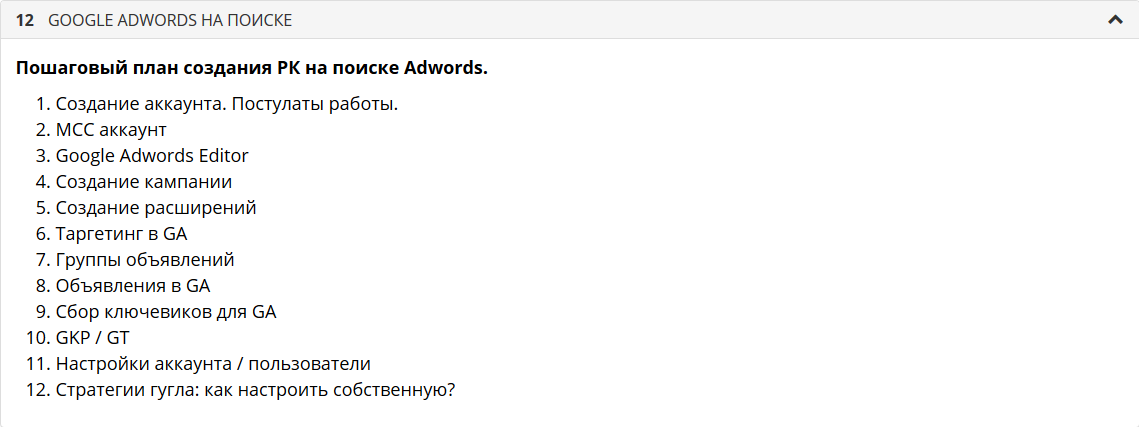
Task: Click the 'Создание кампании' list item
Action: [x=144, y=182]
